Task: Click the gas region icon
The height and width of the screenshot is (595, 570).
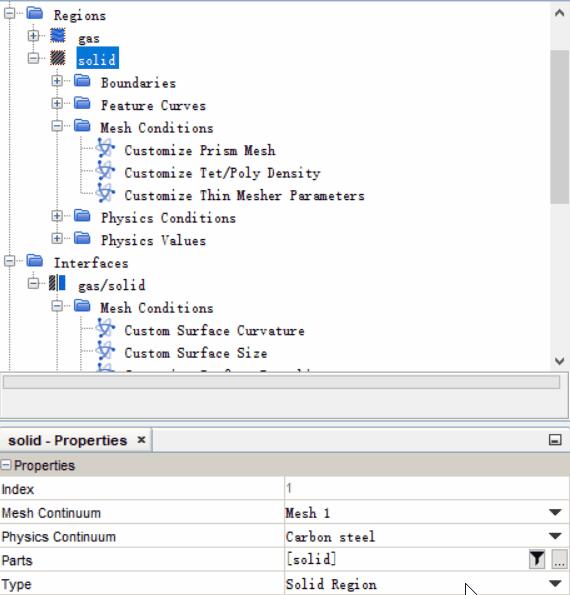Action: (58, 36)
